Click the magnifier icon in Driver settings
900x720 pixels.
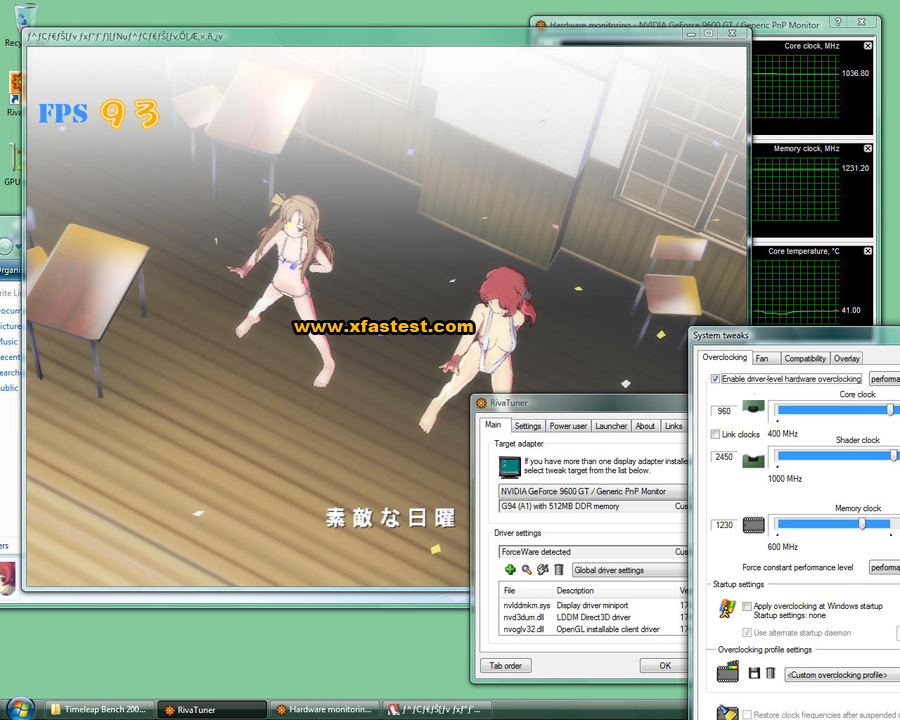526,570
